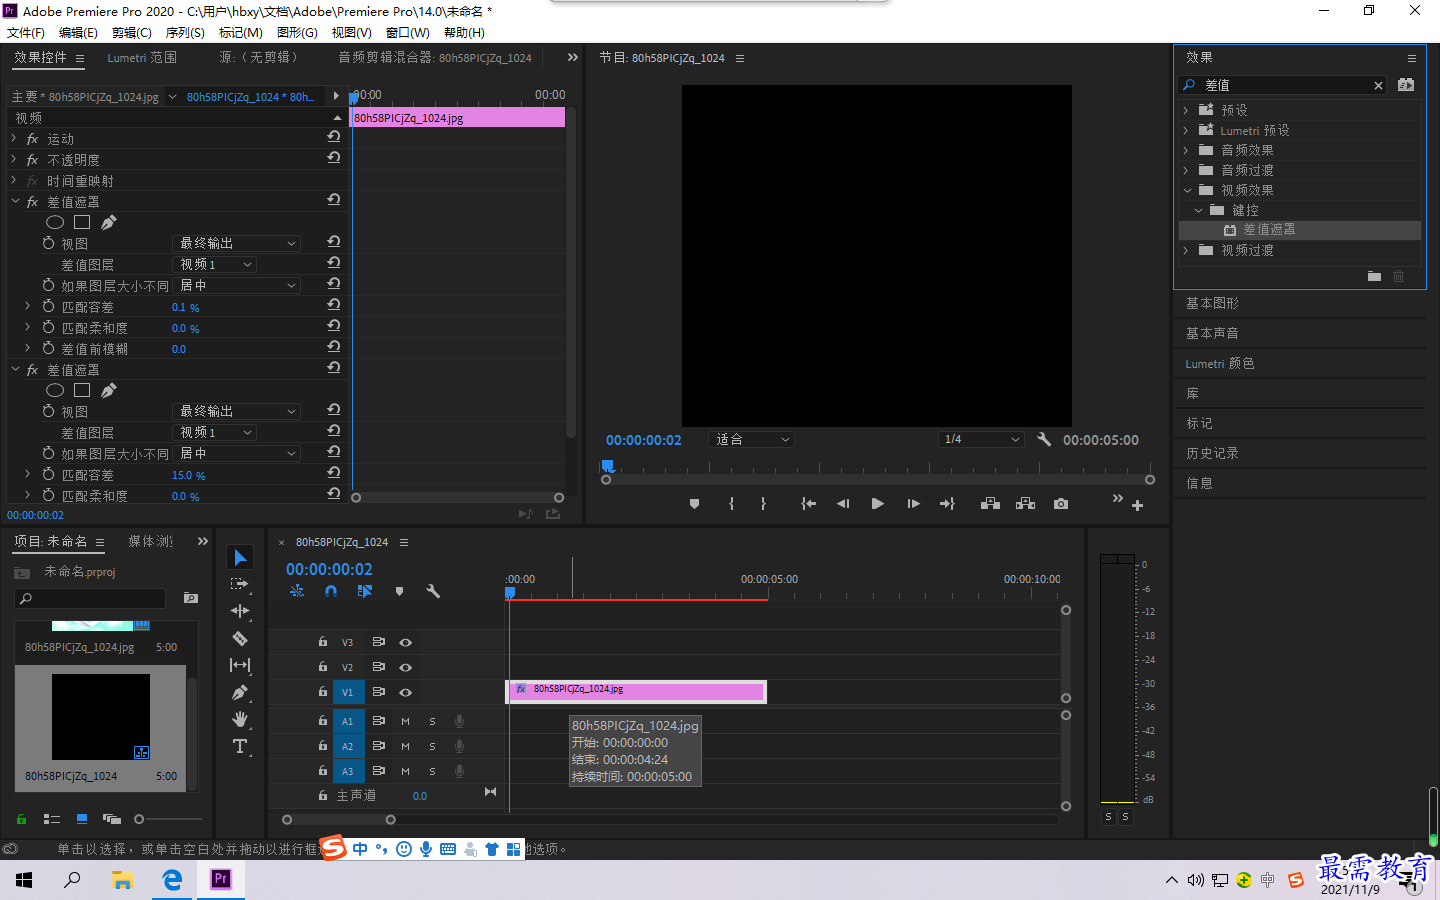Toggle lock on track A3
1440x900 pixels.
[322, 771]
